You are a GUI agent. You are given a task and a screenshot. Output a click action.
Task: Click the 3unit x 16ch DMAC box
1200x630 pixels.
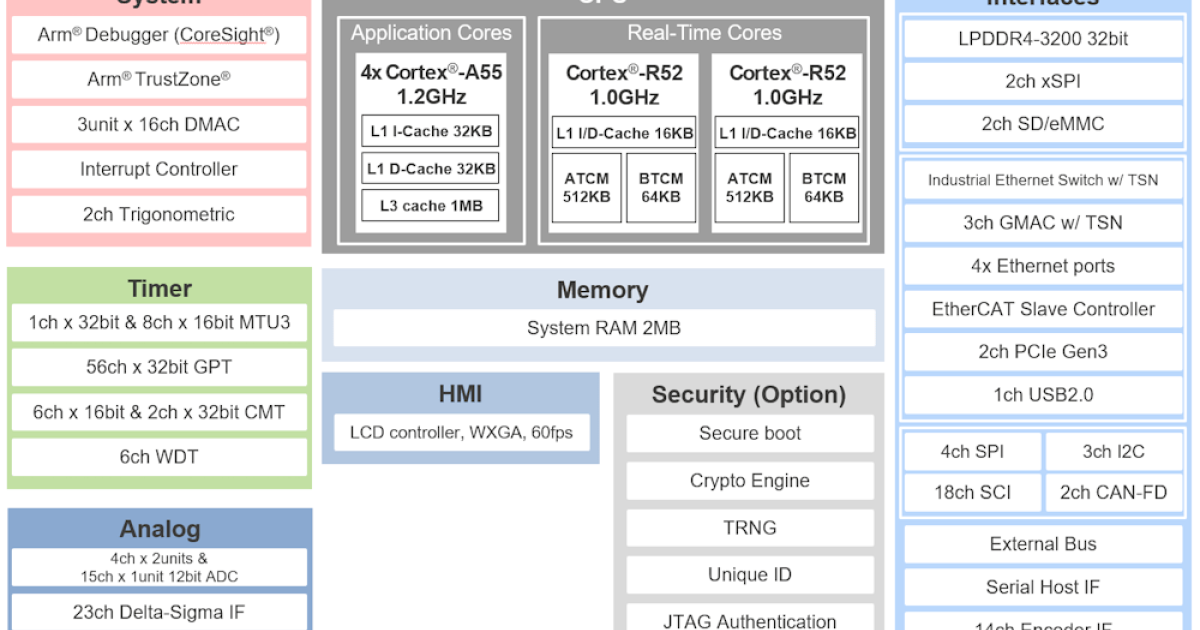pos(158,125)
